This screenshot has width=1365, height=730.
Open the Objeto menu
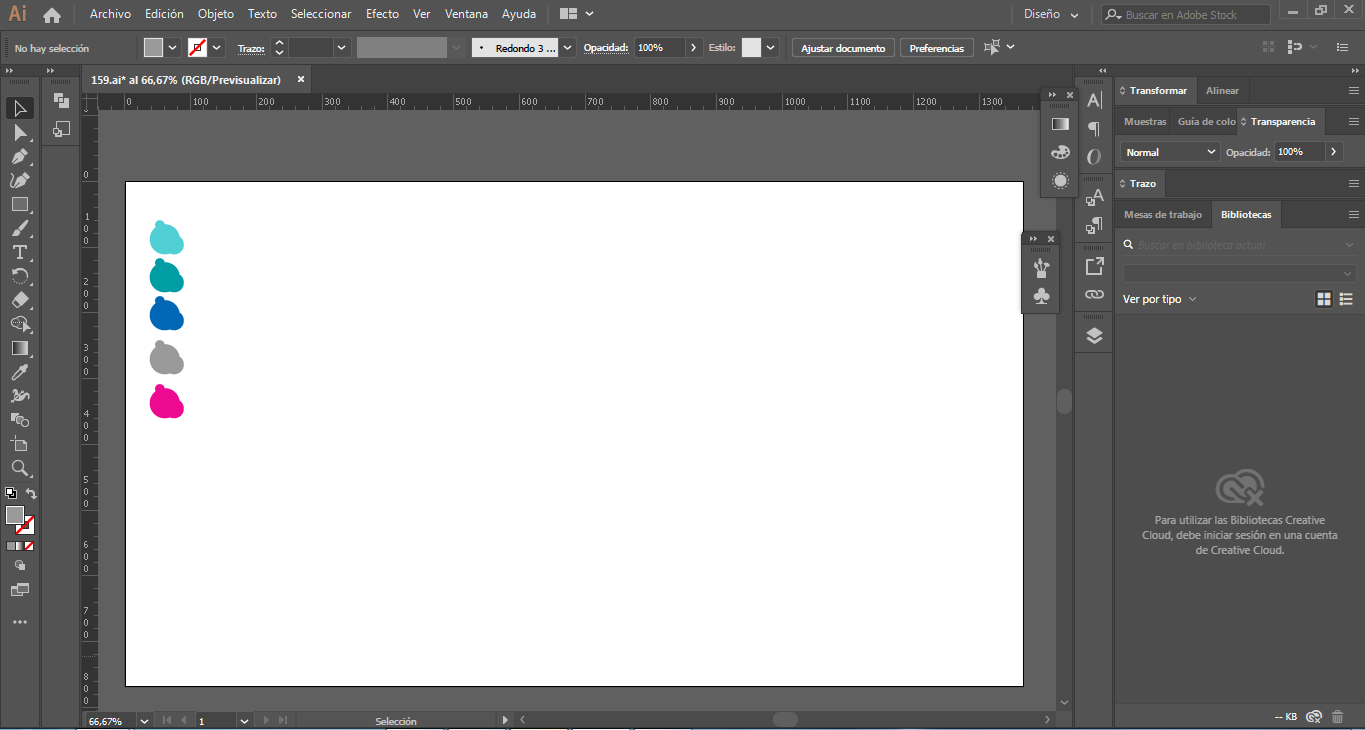pyautogui.click(x=216, y=14)
